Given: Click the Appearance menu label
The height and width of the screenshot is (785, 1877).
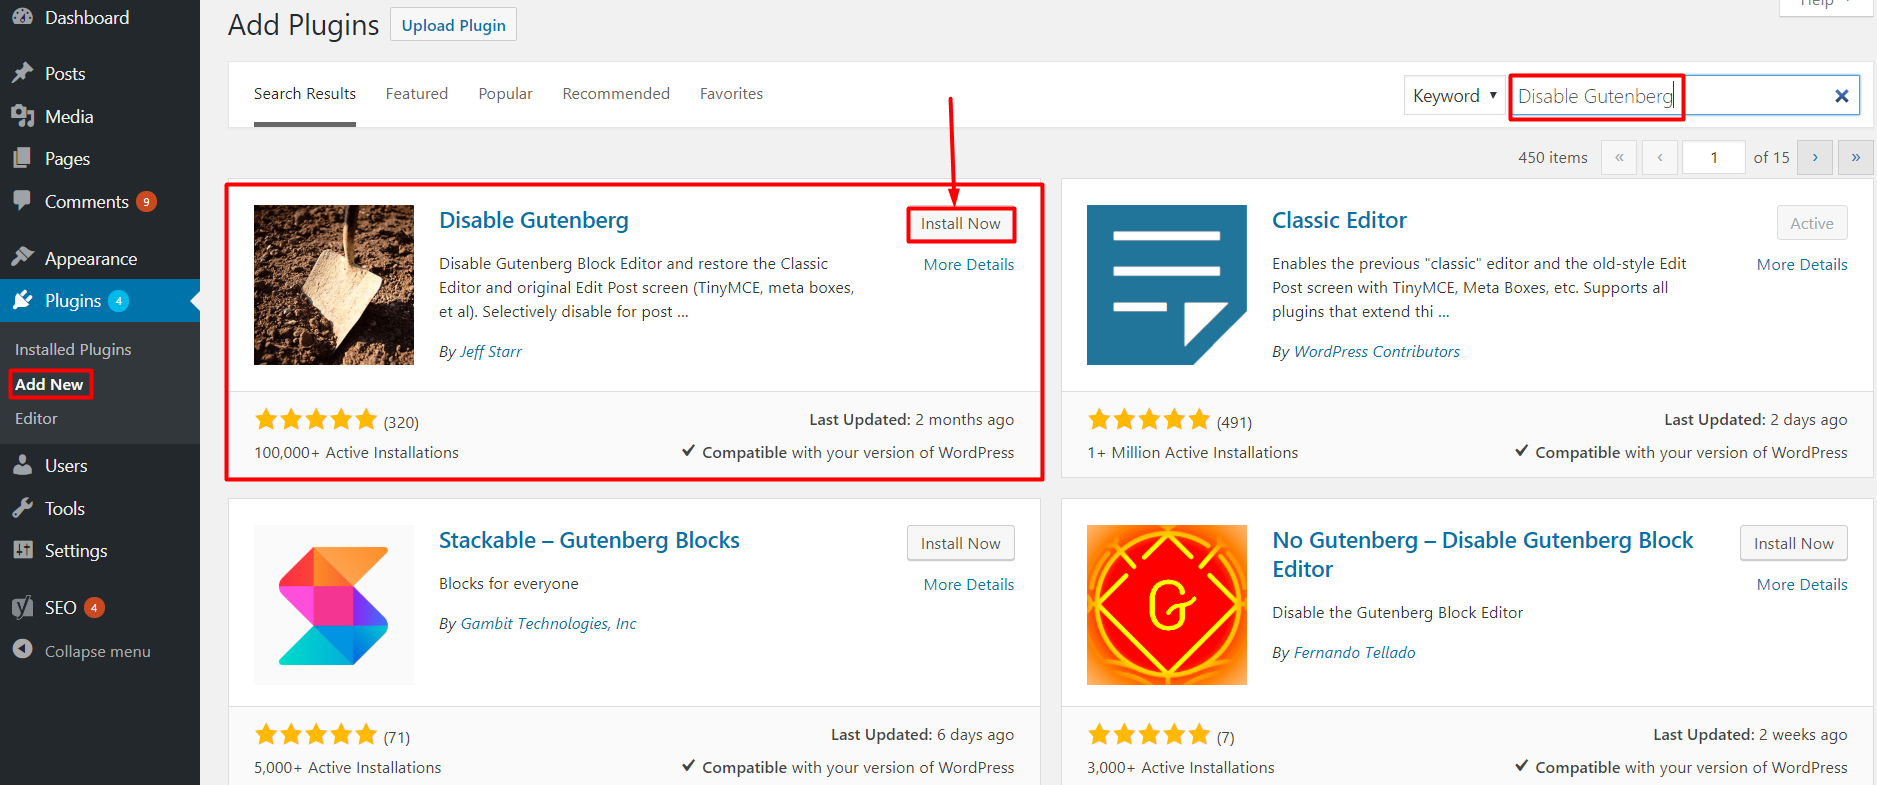Looking at the screenshot, I should (91, 259).
